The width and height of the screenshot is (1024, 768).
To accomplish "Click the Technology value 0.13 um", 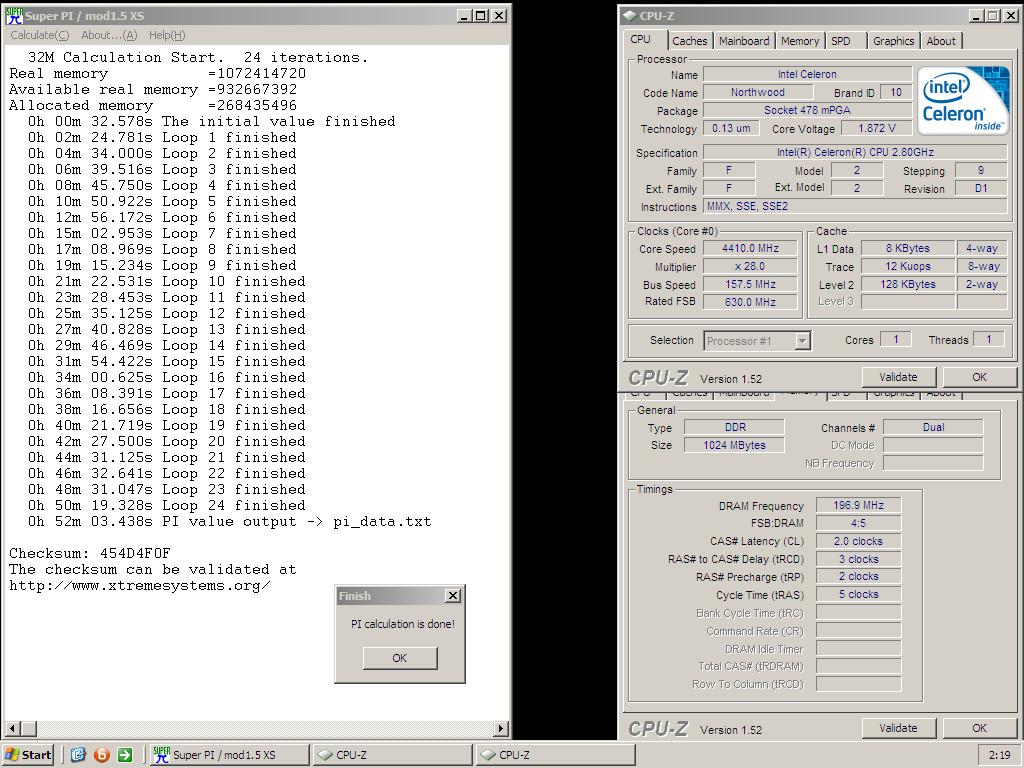I will click(731, 129).
